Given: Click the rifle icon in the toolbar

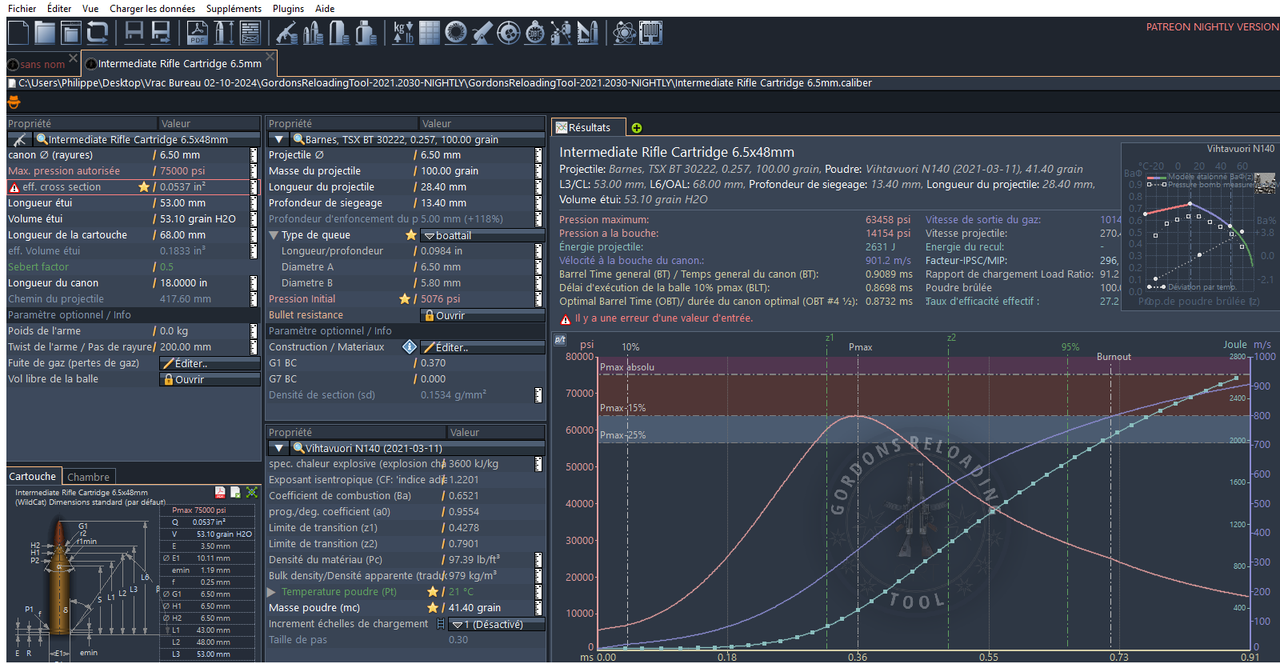Looking at the screenshot, I should point(286,33).
